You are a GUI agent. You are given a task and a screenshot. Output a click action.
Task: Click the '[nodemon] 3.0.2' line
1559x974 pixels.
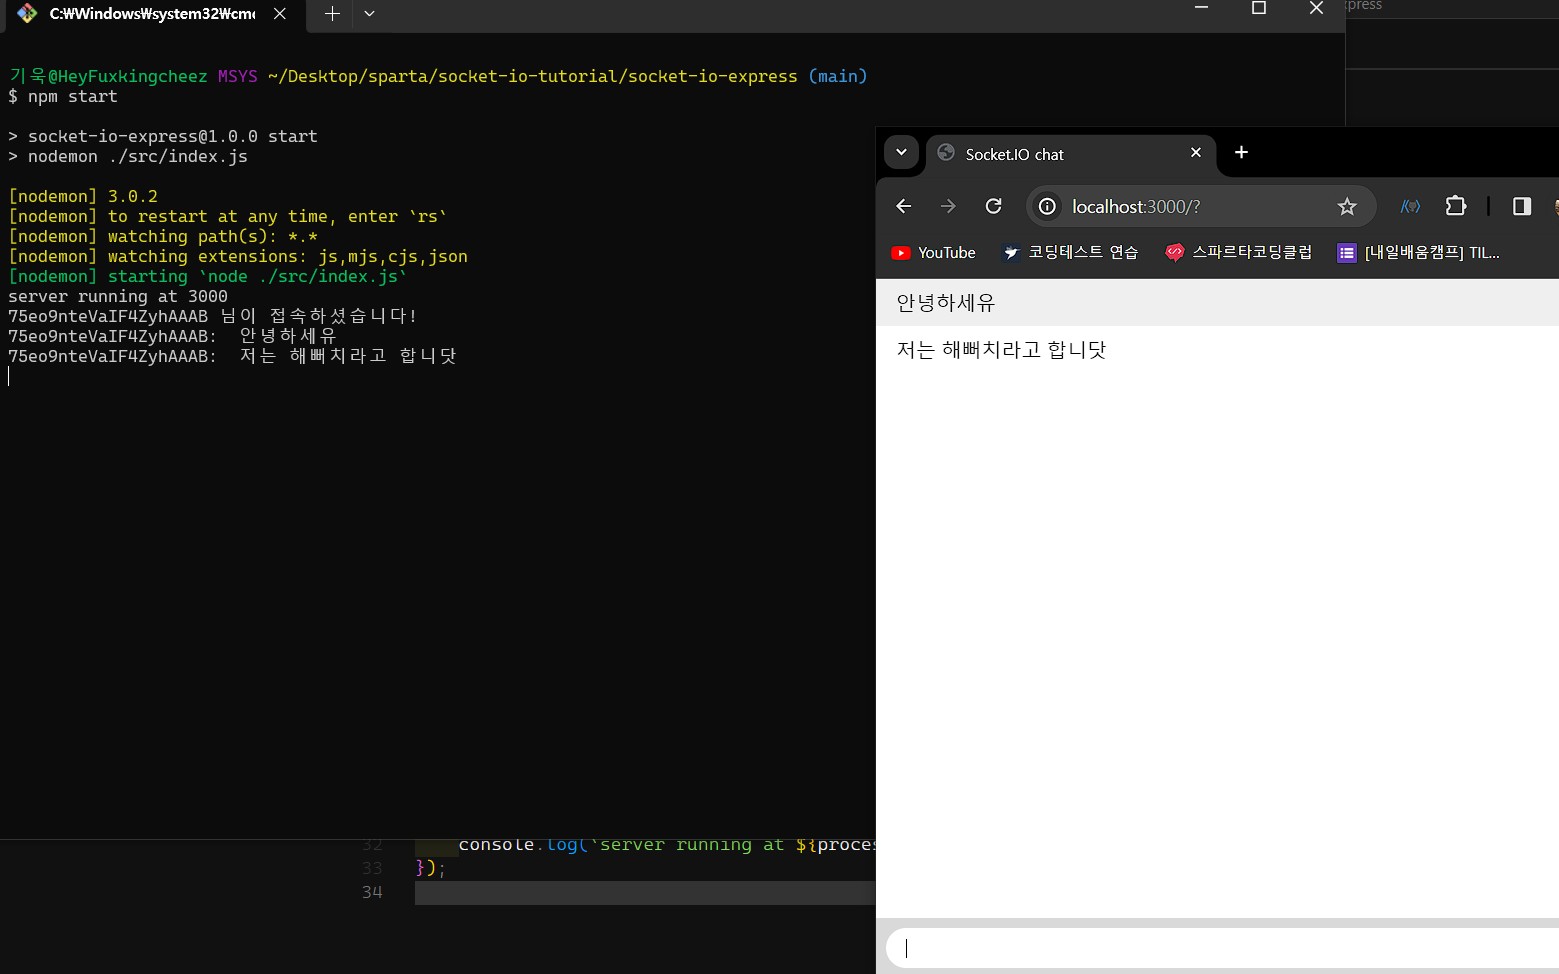pyautogui.click(x=83, y=197)
